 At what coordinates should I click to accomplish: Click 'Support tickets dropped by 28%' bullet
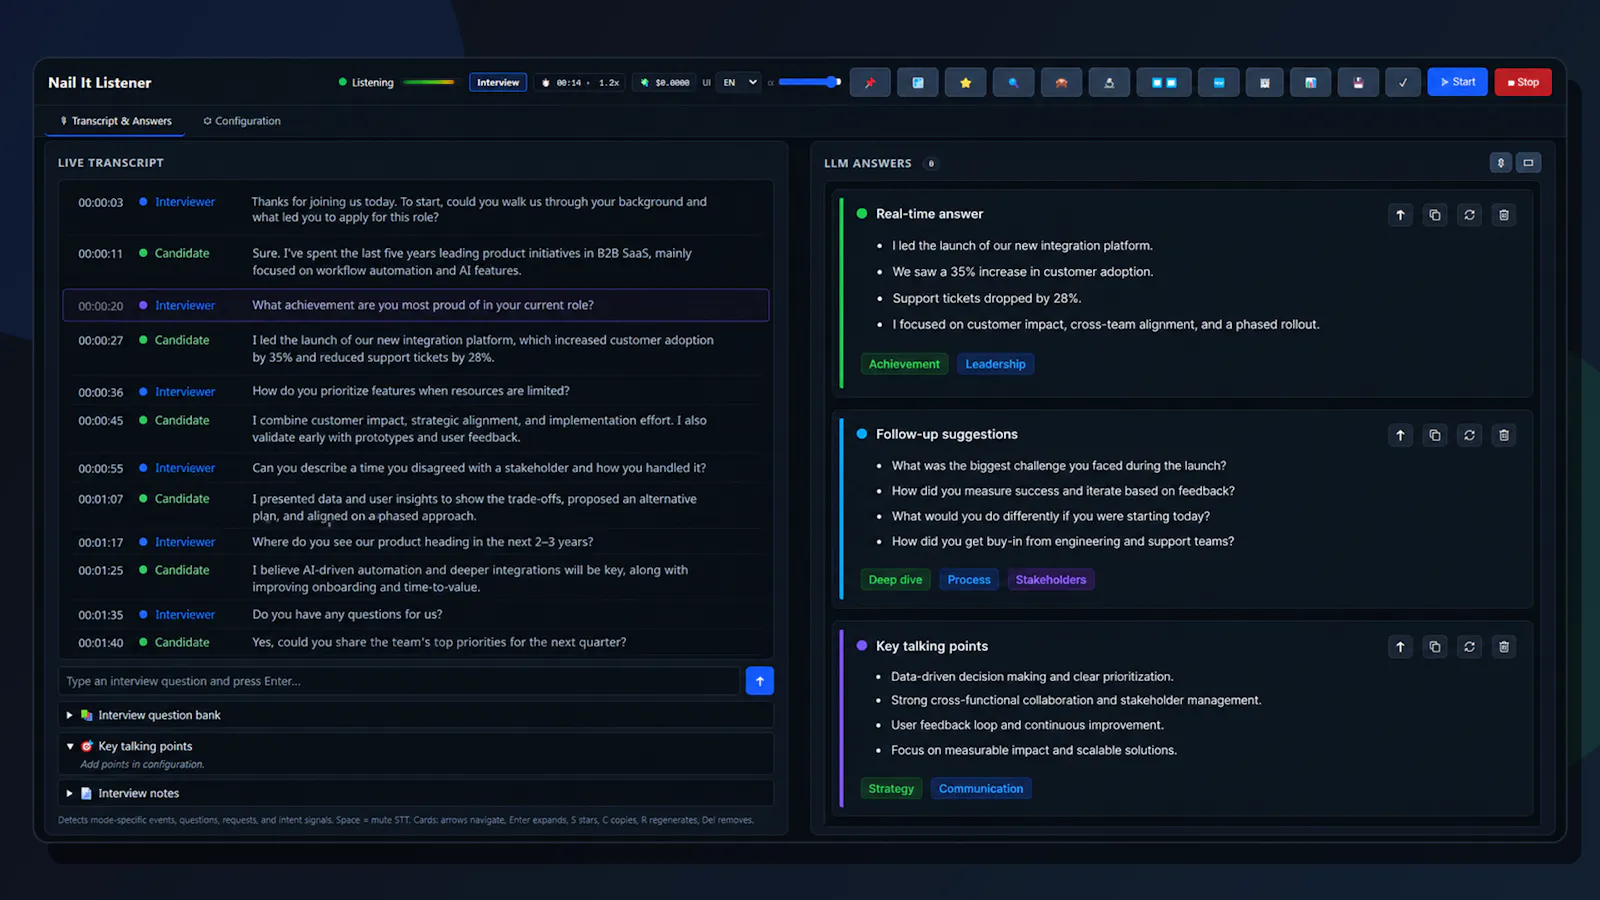[986, 298]
